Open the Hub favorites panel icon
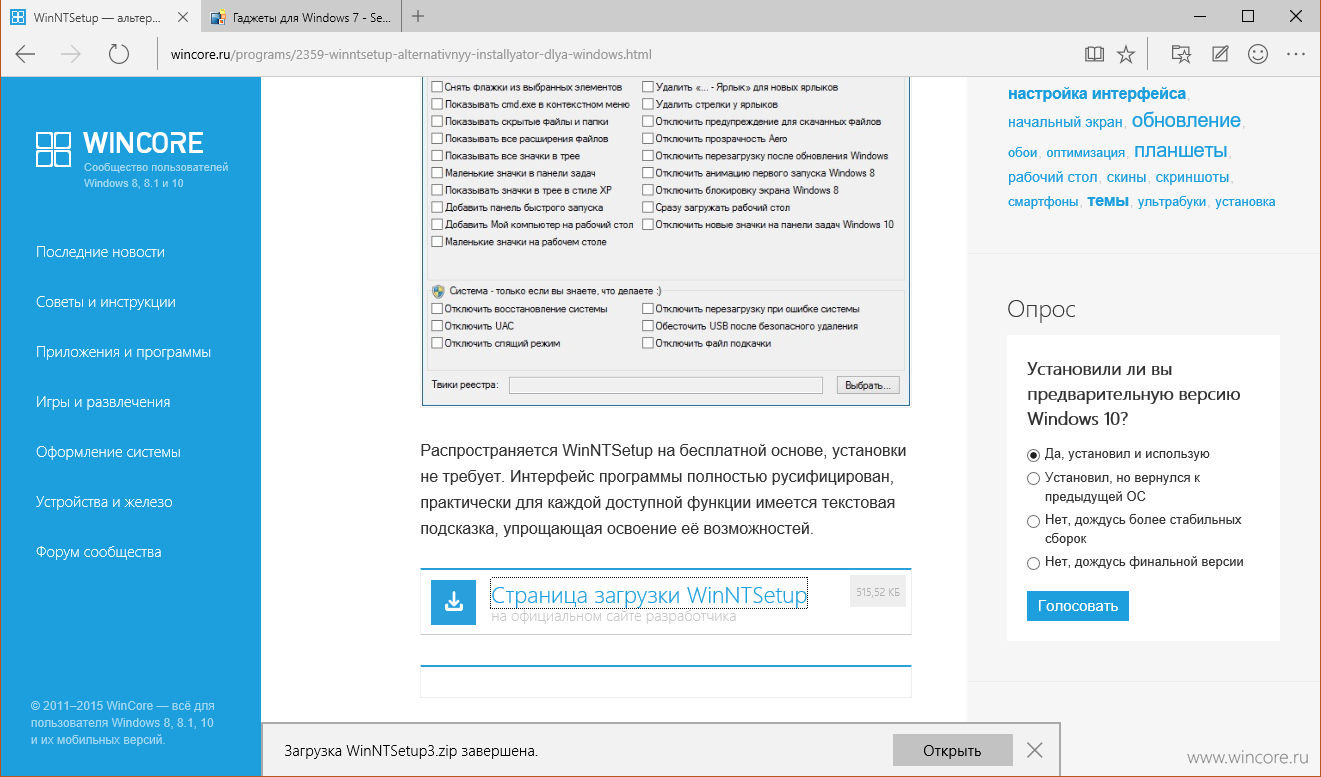Image resolution: width=1321 pixels, height=777 pixels. pos(1181,54)
